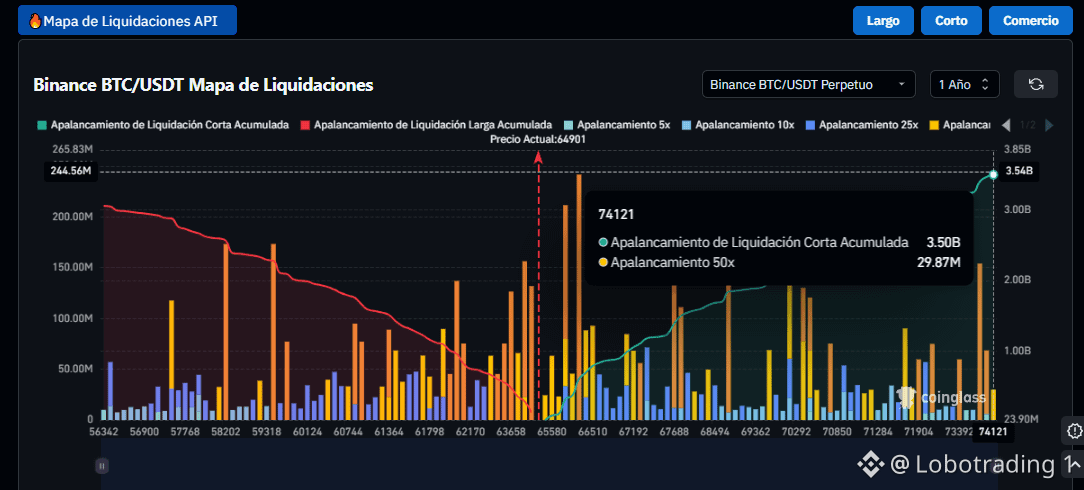This screenshot has height=490, width=1084.
Task: Toggle Liquidación Corta Acumulada legend series
Action: tap(163, 125)
